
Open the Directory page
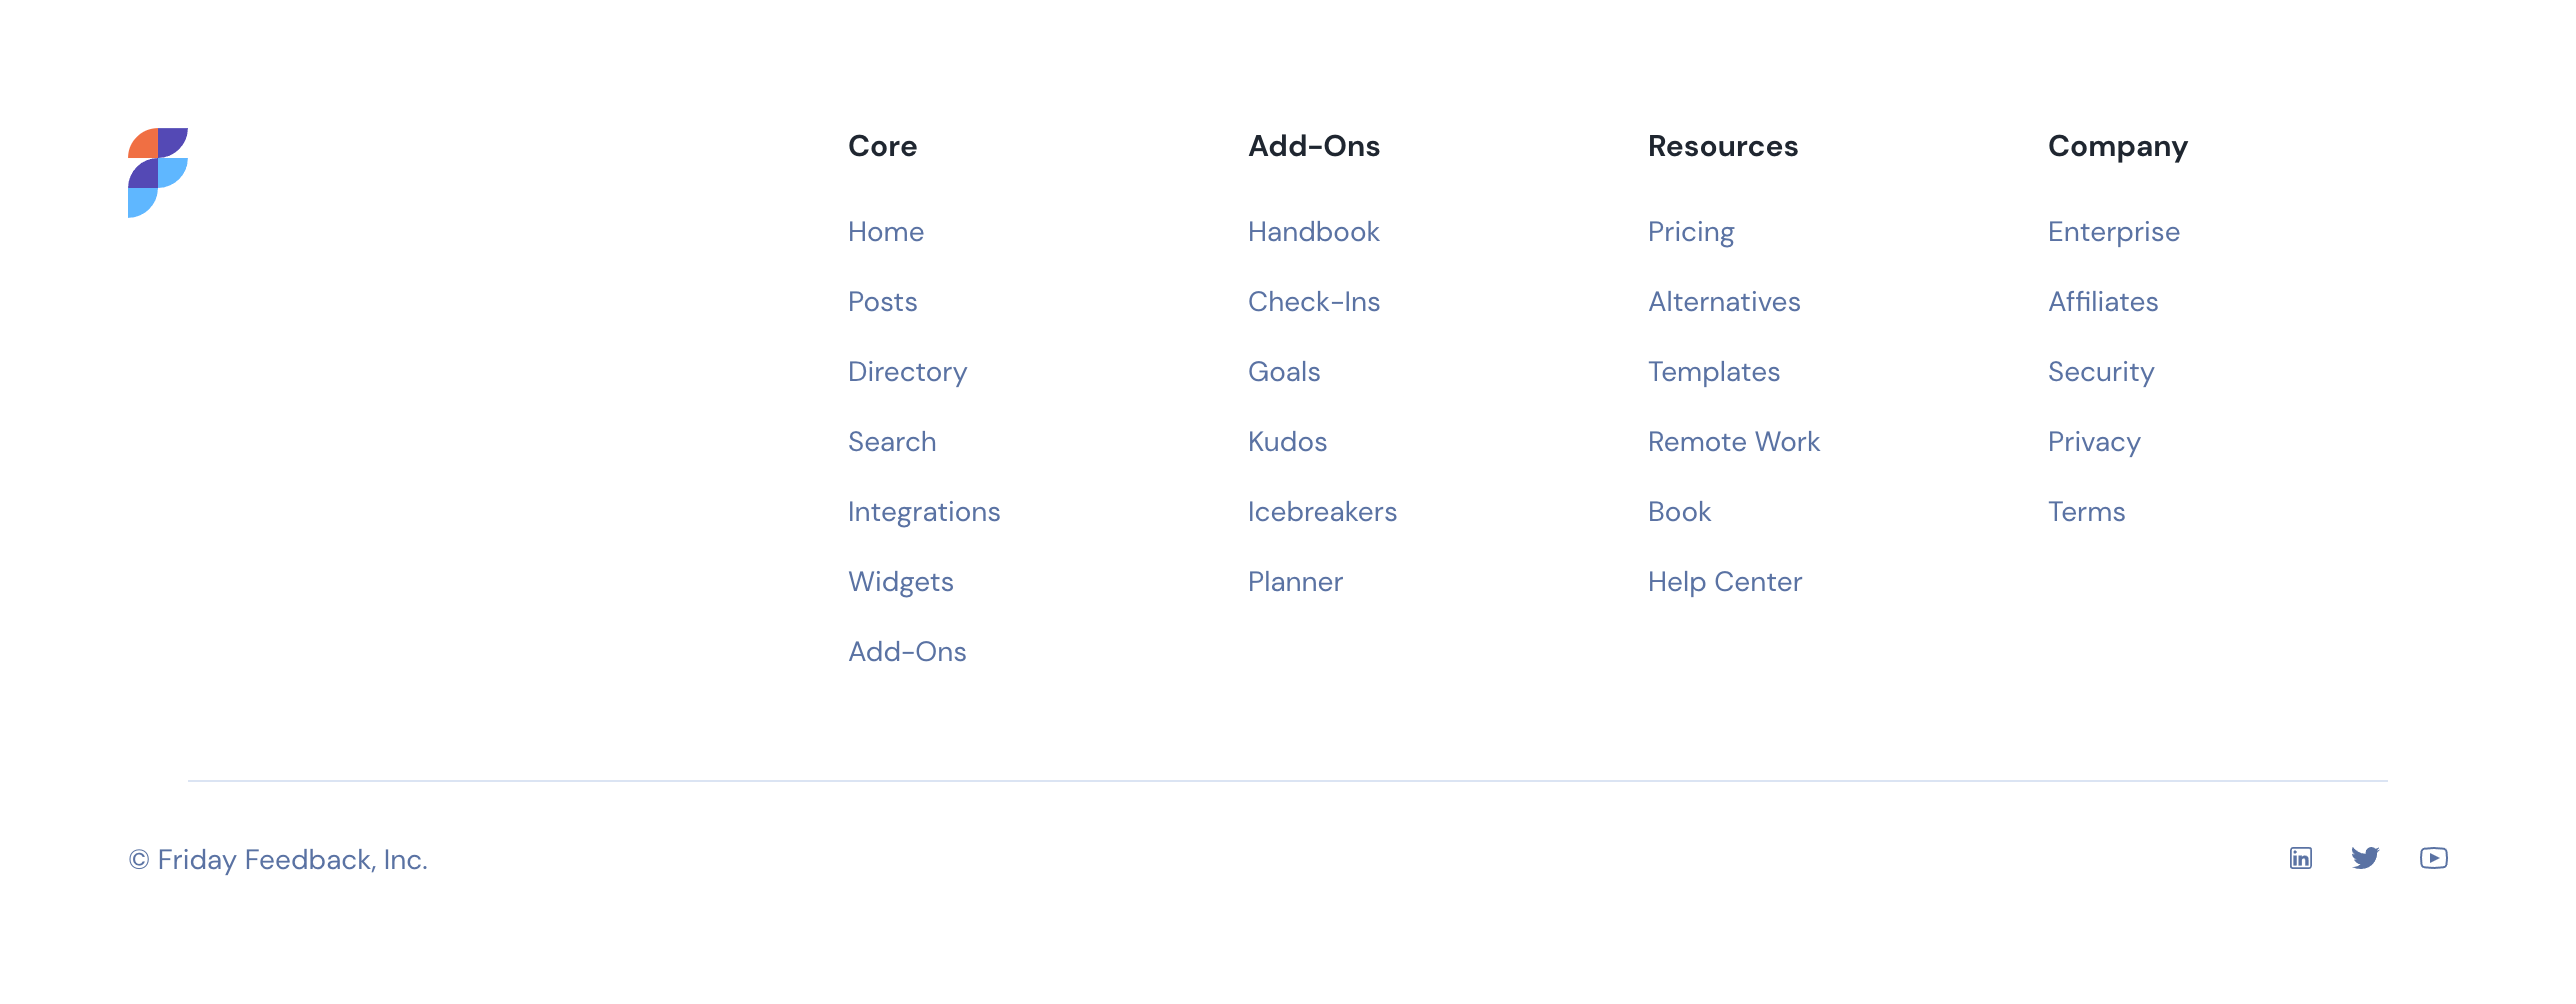pos(907,372)
